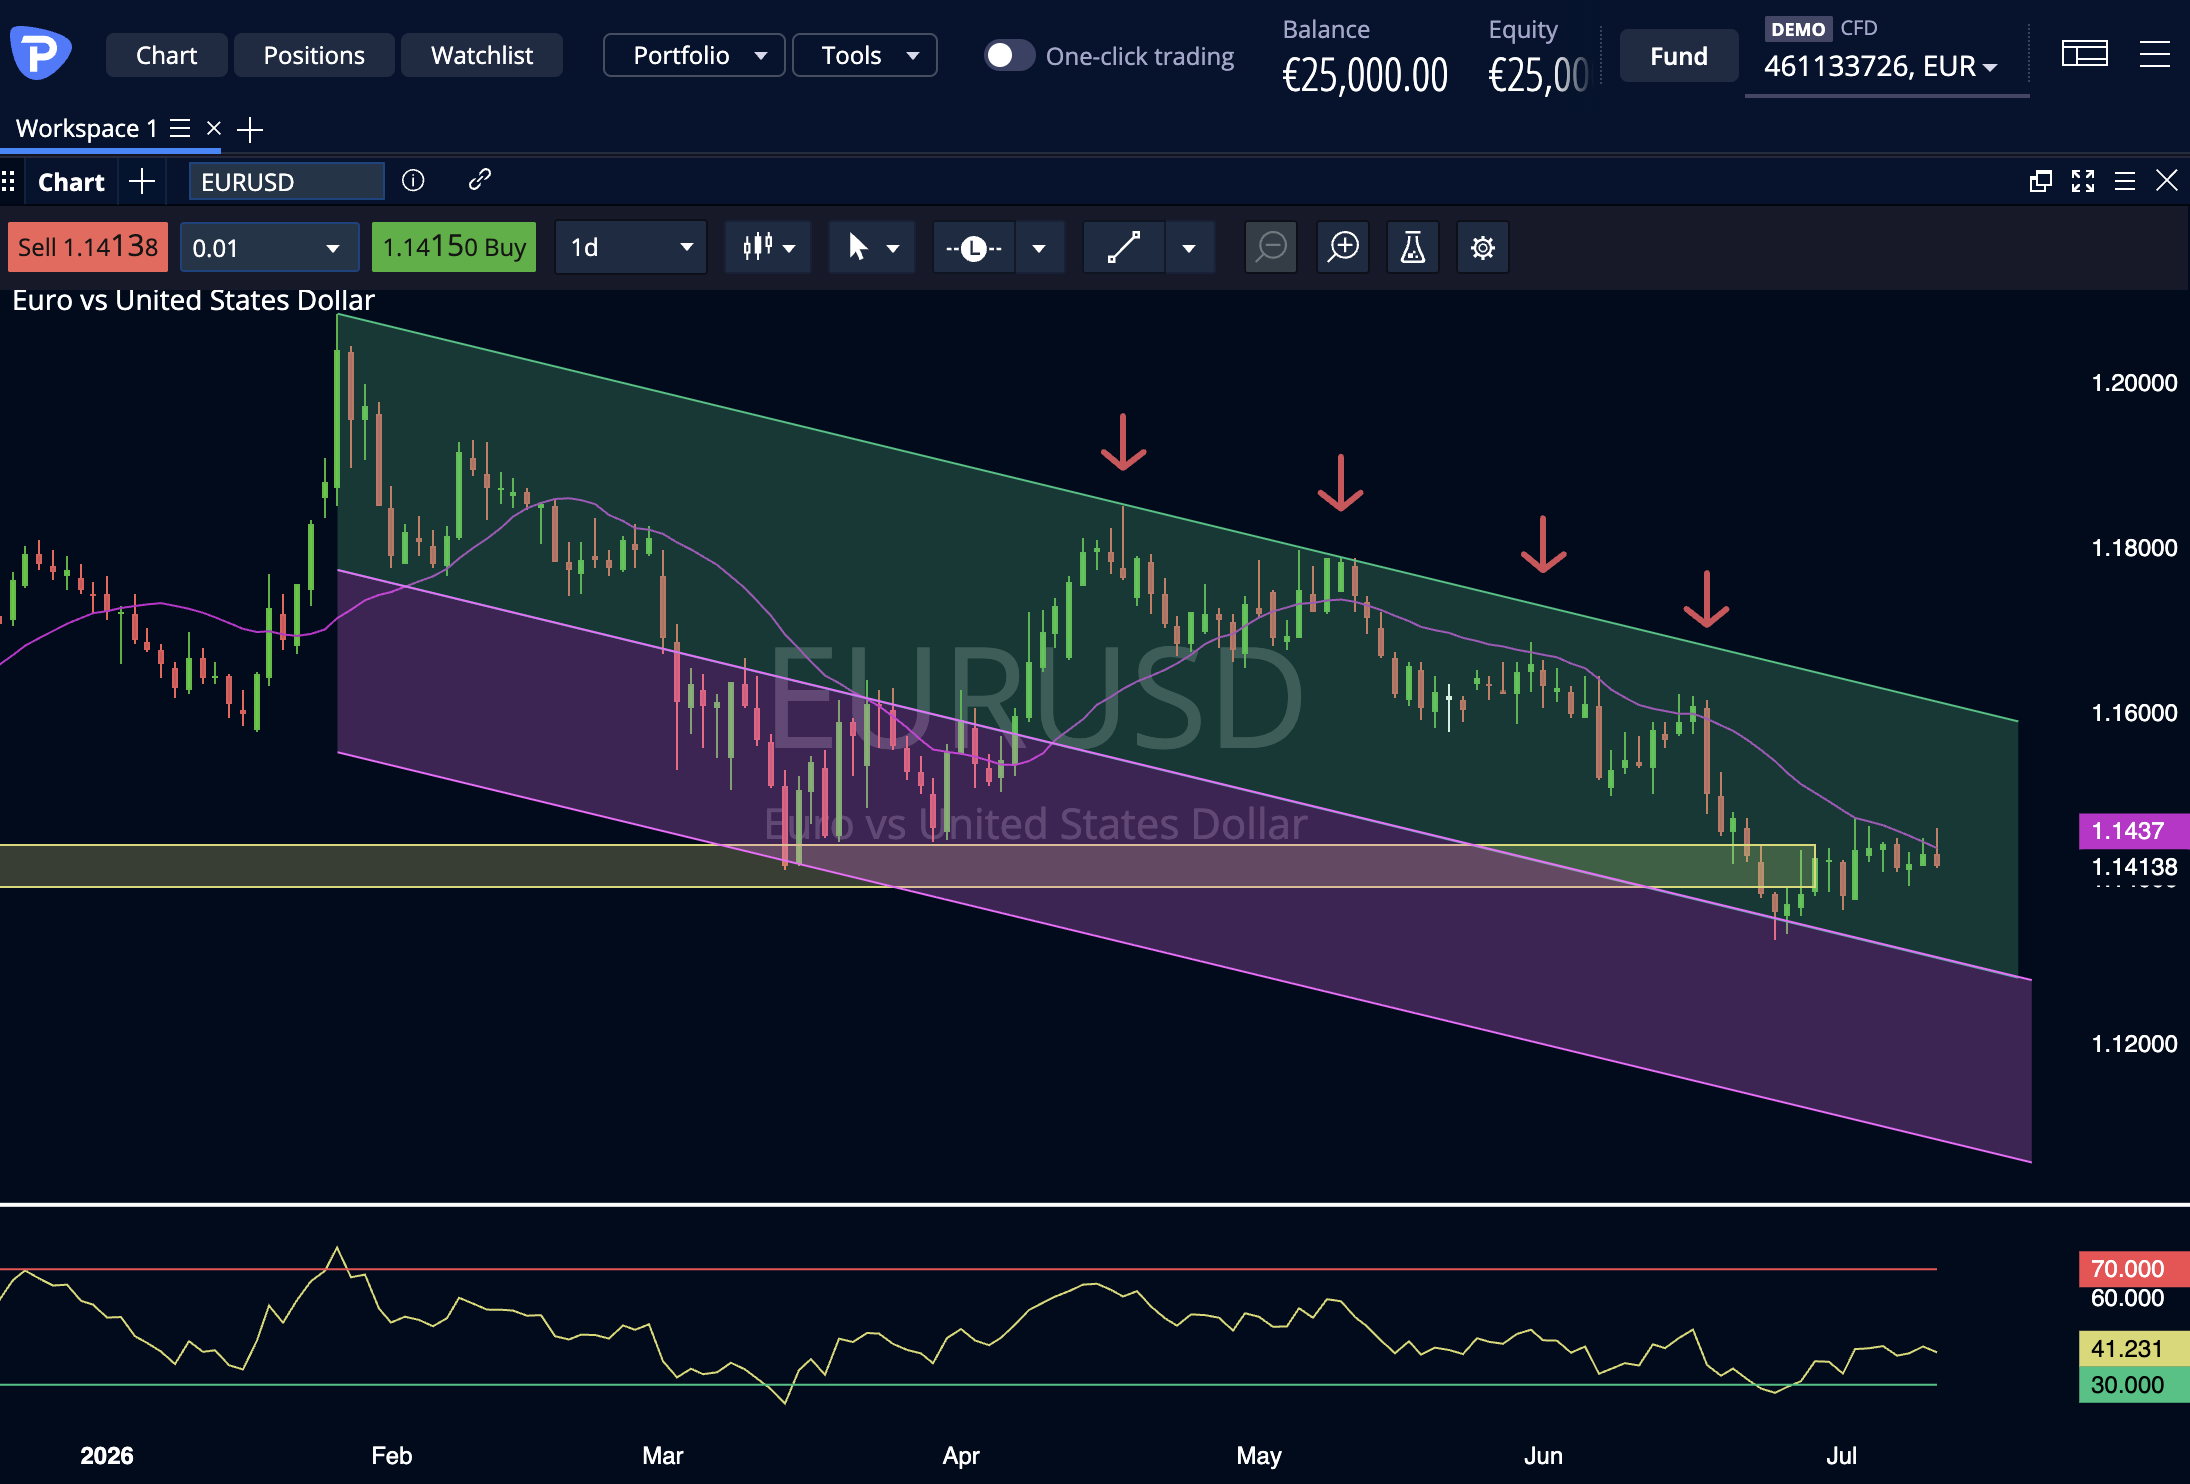Click the 1.20000 price axis label
Screen dimensions: 2190x1484
[2134, 382]
